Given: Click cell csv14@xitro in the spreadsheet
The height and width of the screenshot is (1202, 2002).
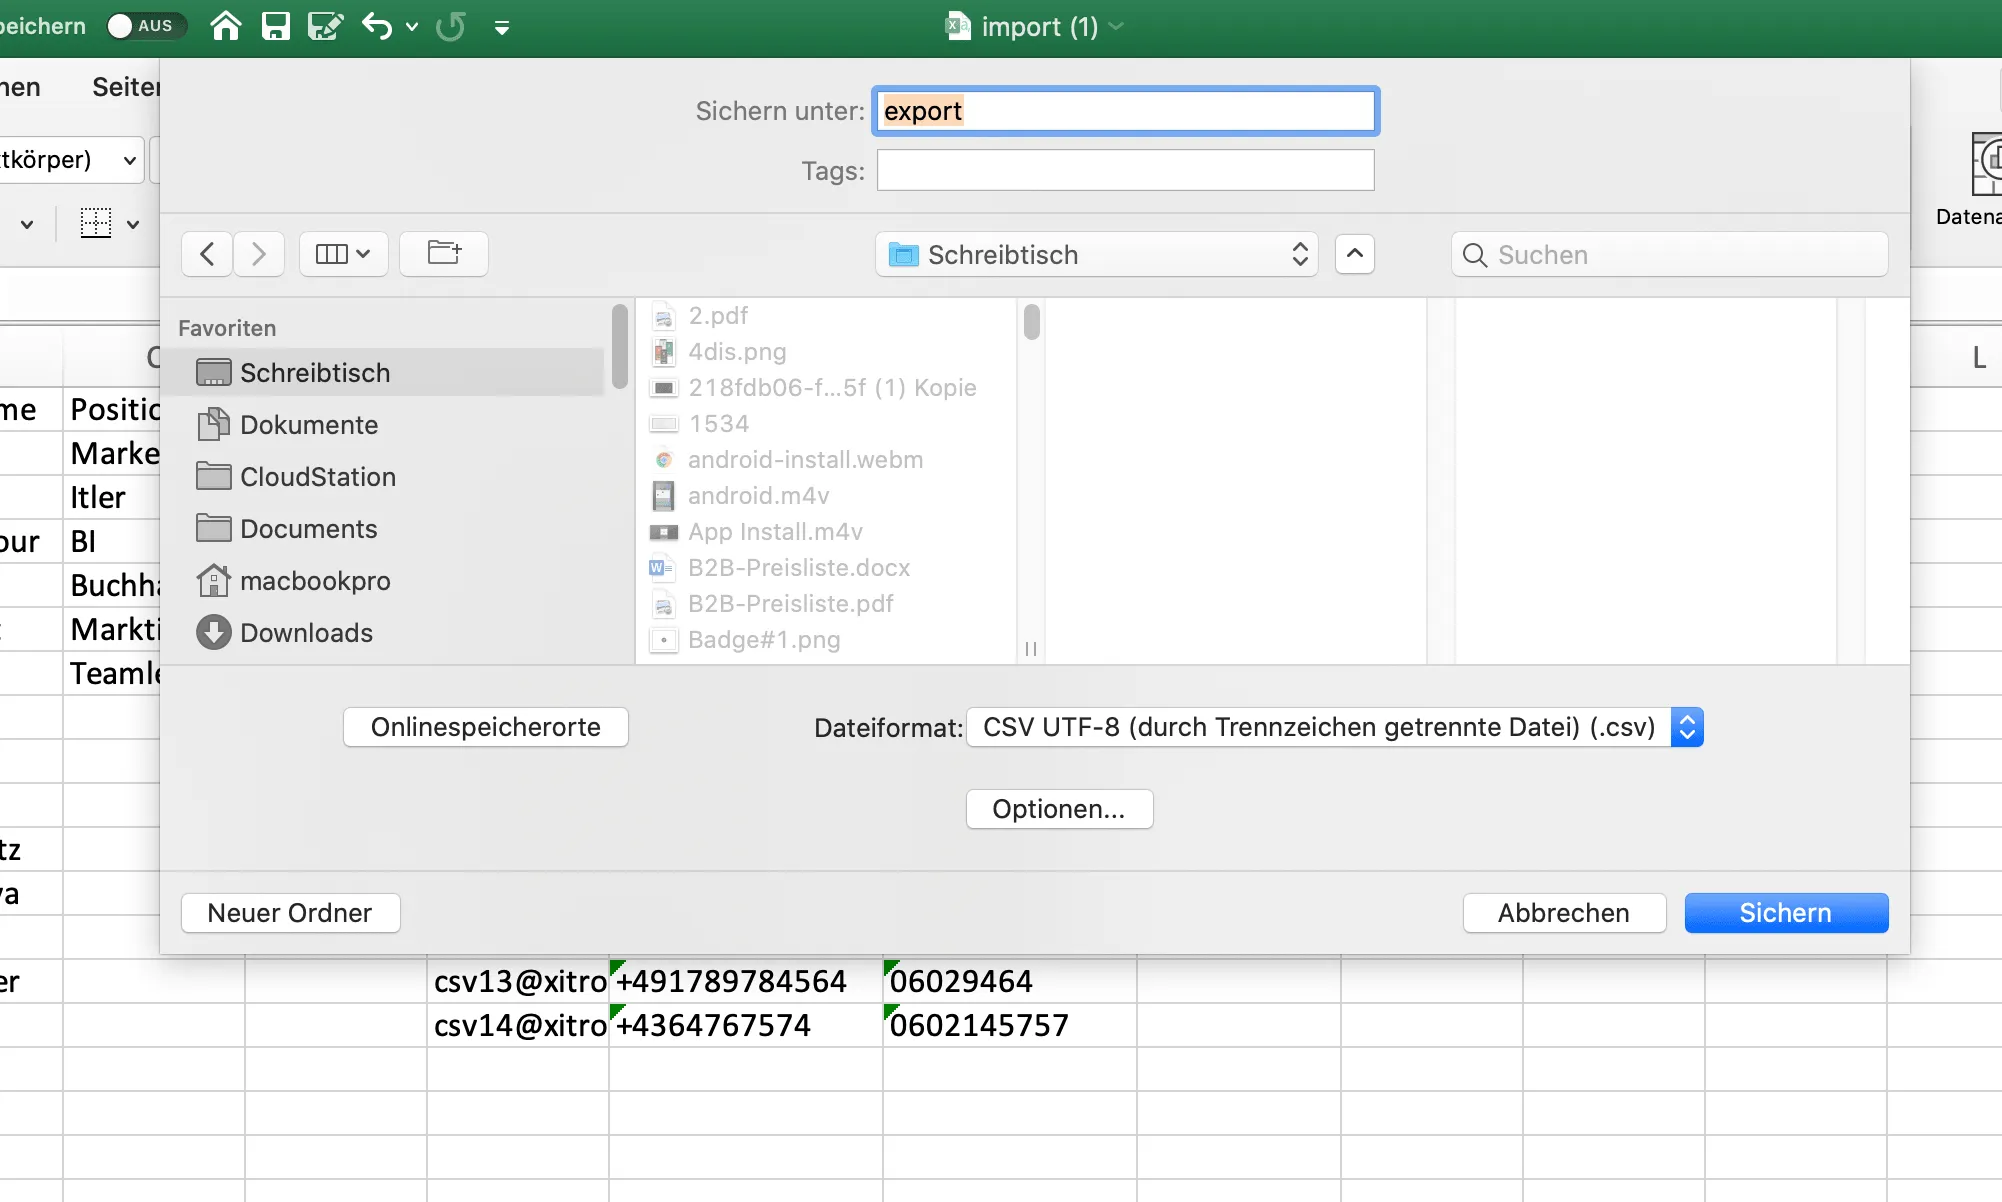Looking at the screenshot, I should tap(519, 1025).
